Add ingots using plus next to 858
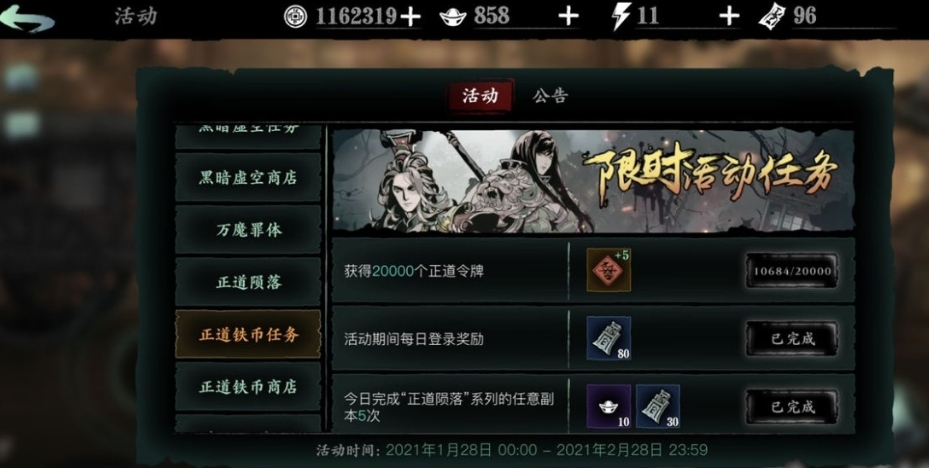Image resolution: width=929 pixels, height=468 pixels. (568, 17)
